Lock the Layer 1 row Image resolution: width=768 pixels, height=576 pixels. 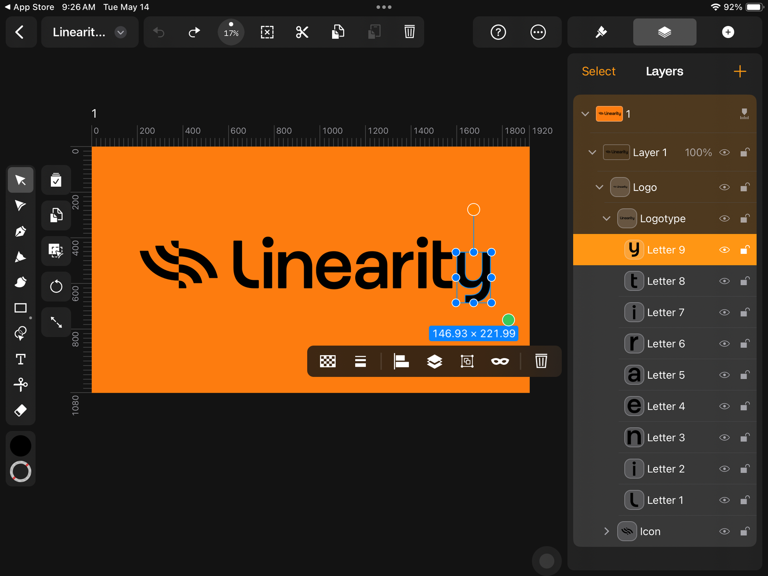(x=744, y=152)
